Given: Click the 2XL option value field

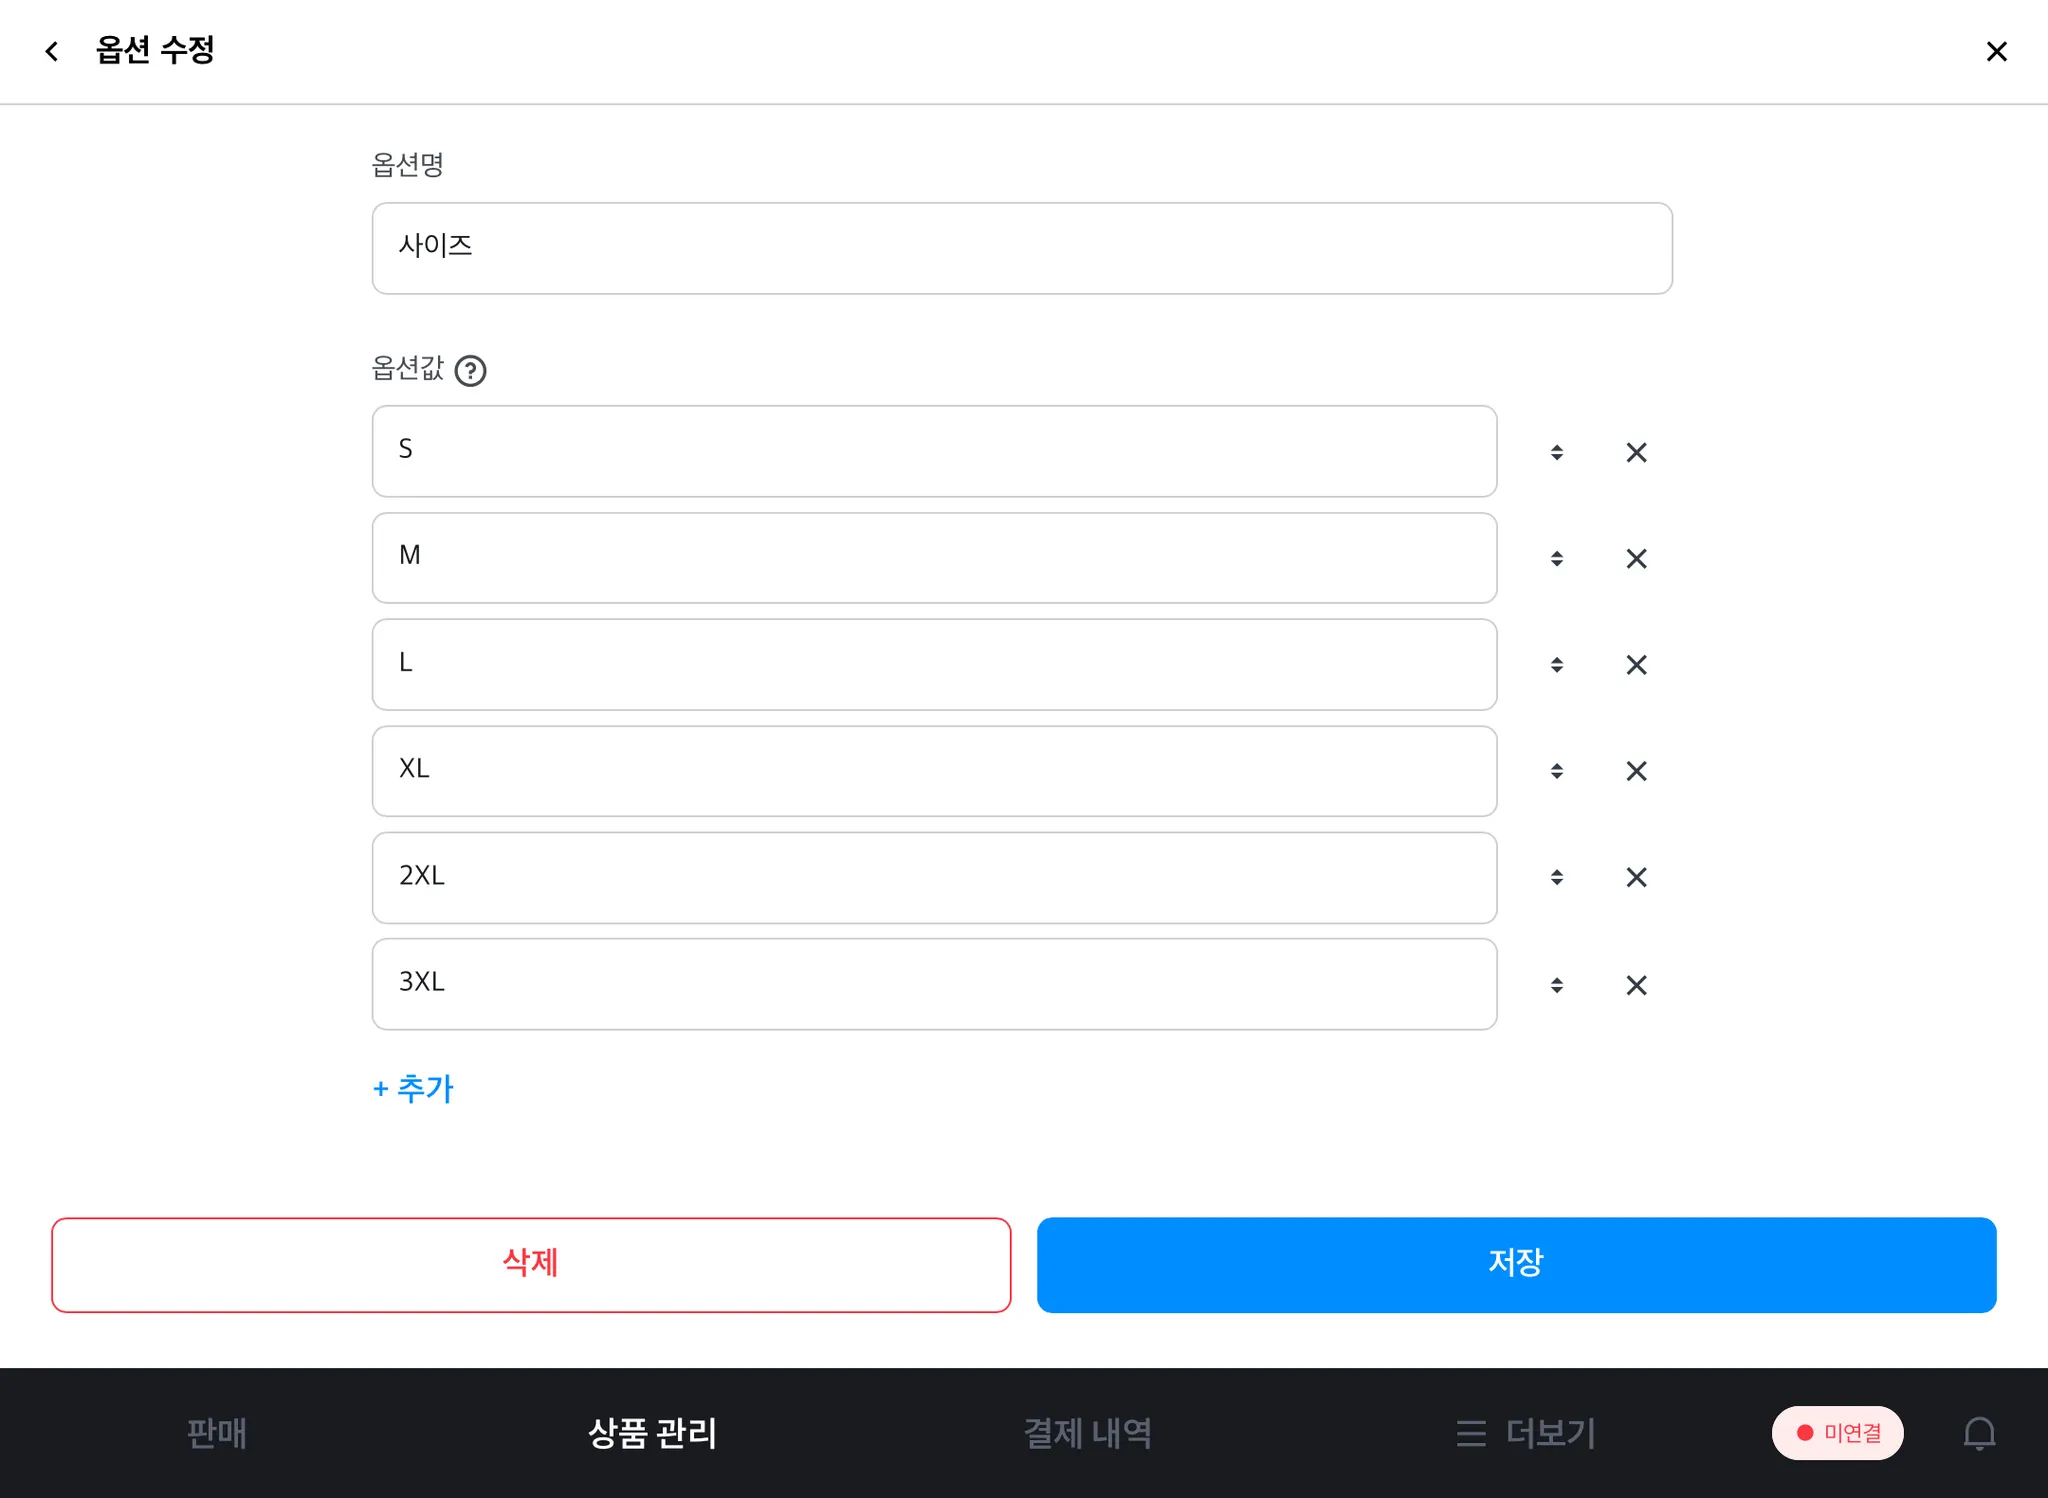Looking at the screenshot, I should point(934,877).
